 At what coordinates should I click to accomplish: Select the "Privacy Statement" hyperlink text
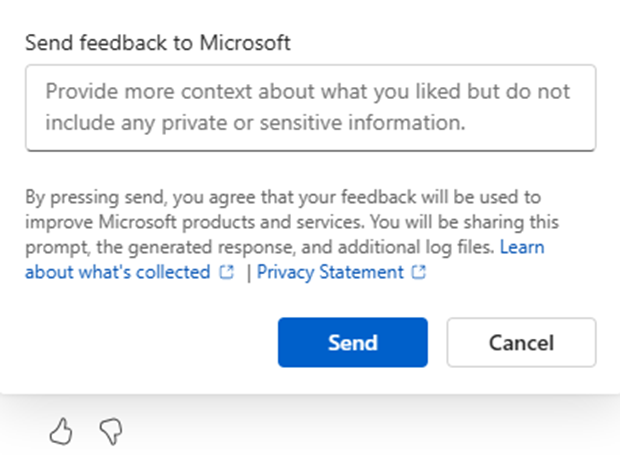(x=330, y=272)
